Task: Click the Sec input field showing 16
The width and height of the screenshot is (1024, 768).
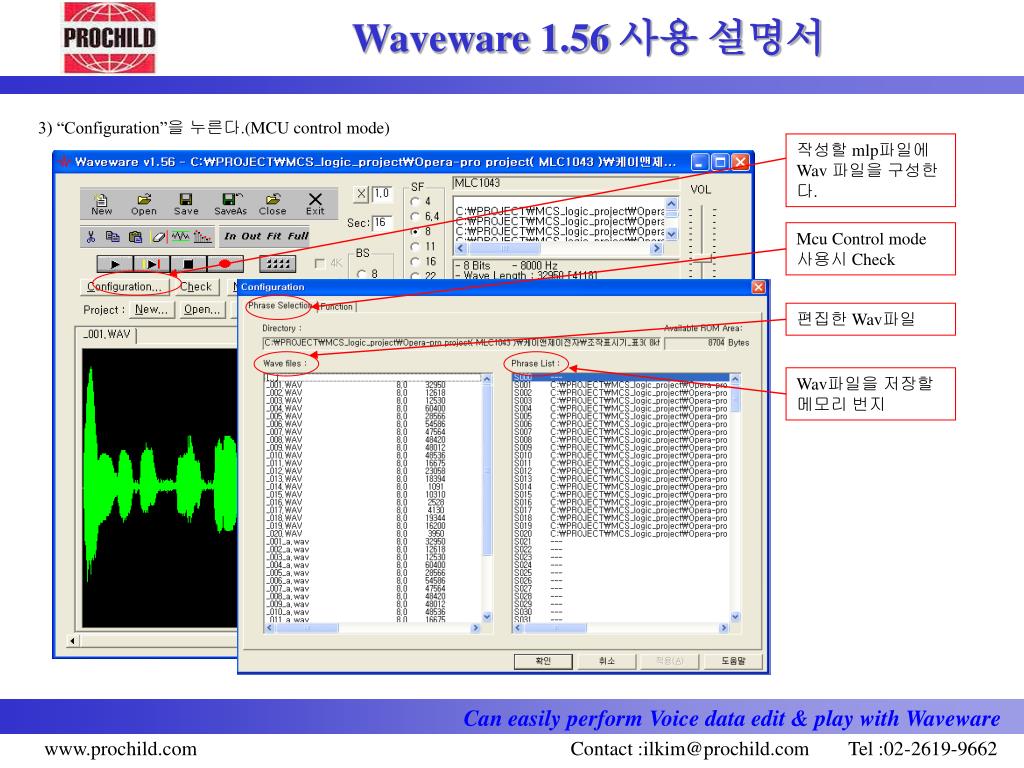Action: click(x=382, y=223)
